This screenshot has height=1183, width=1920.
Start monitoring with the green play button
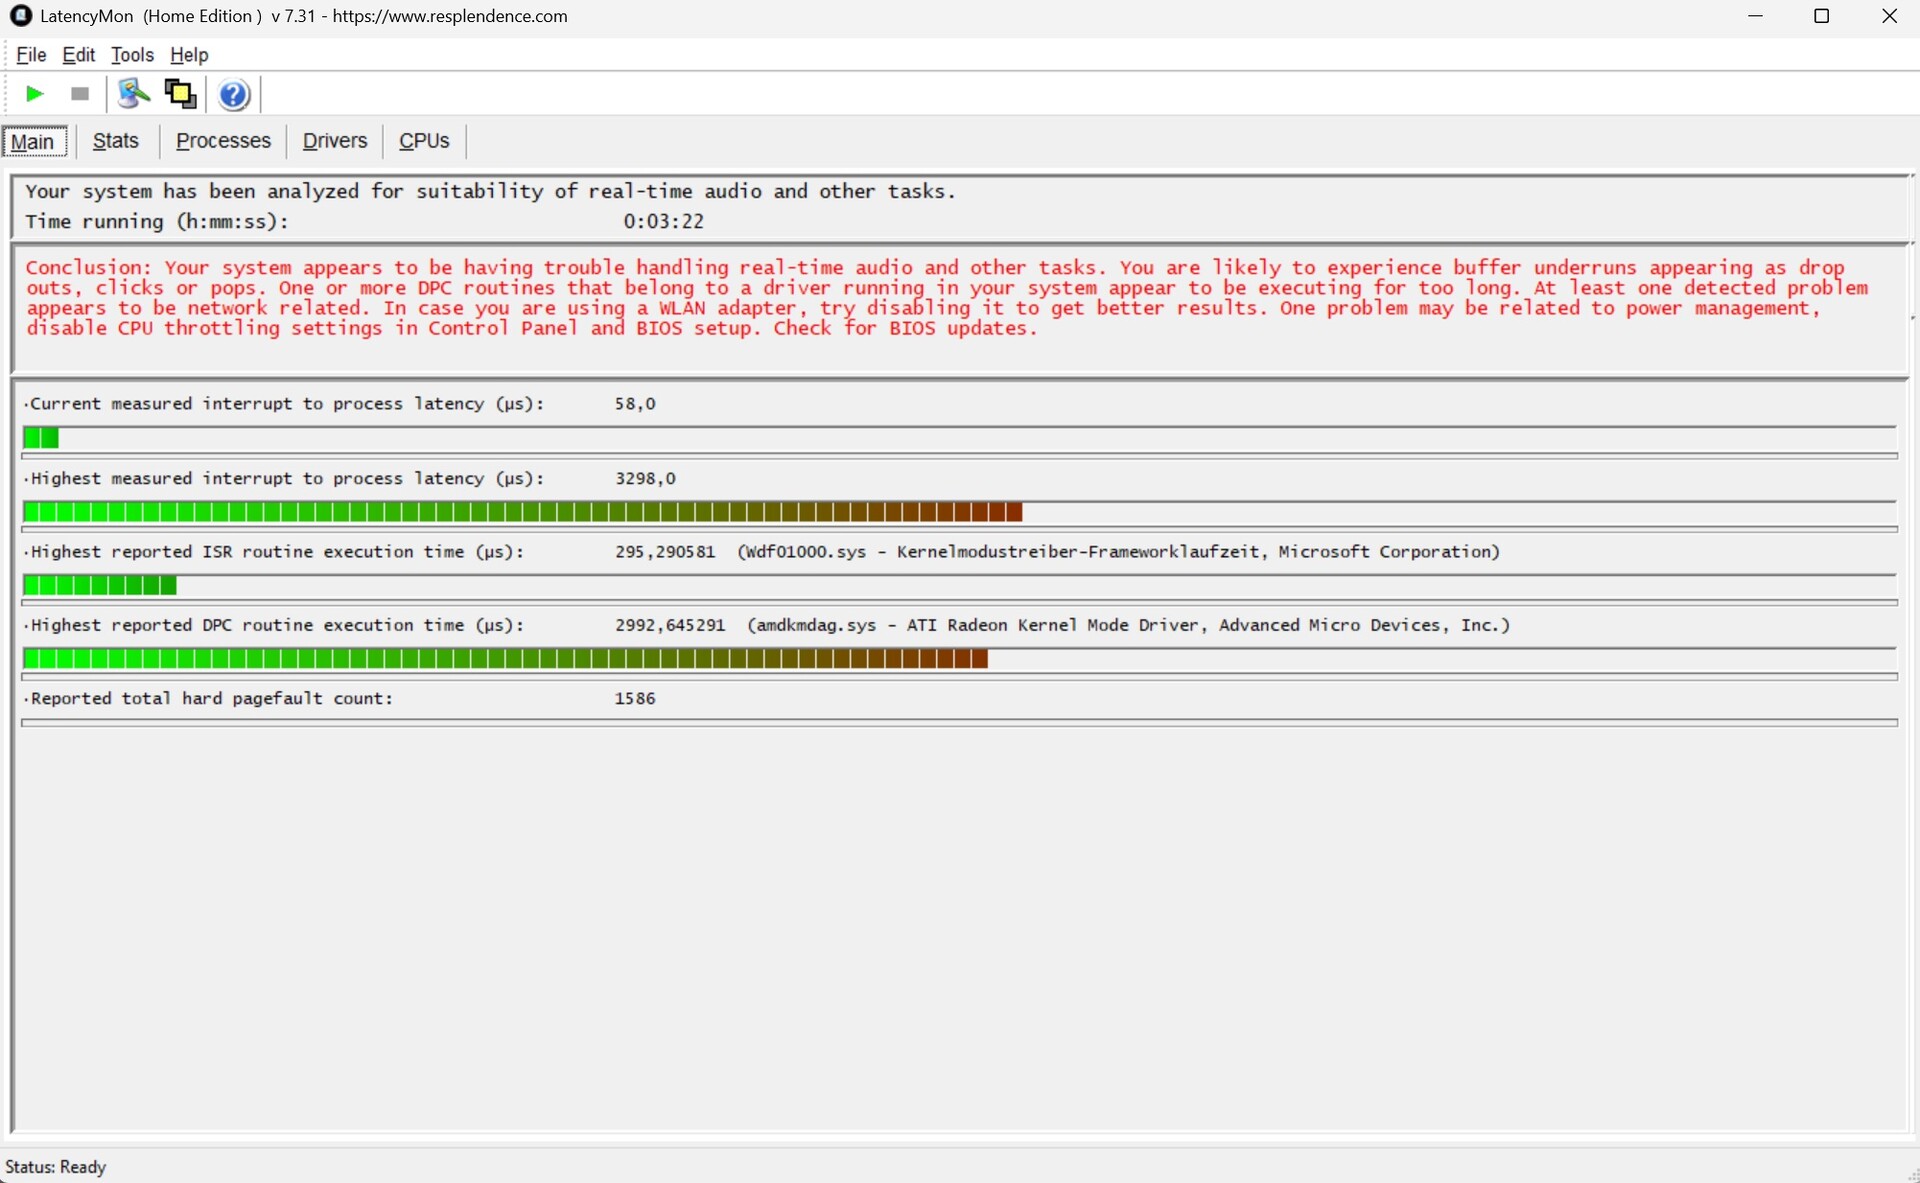[34, 94]
